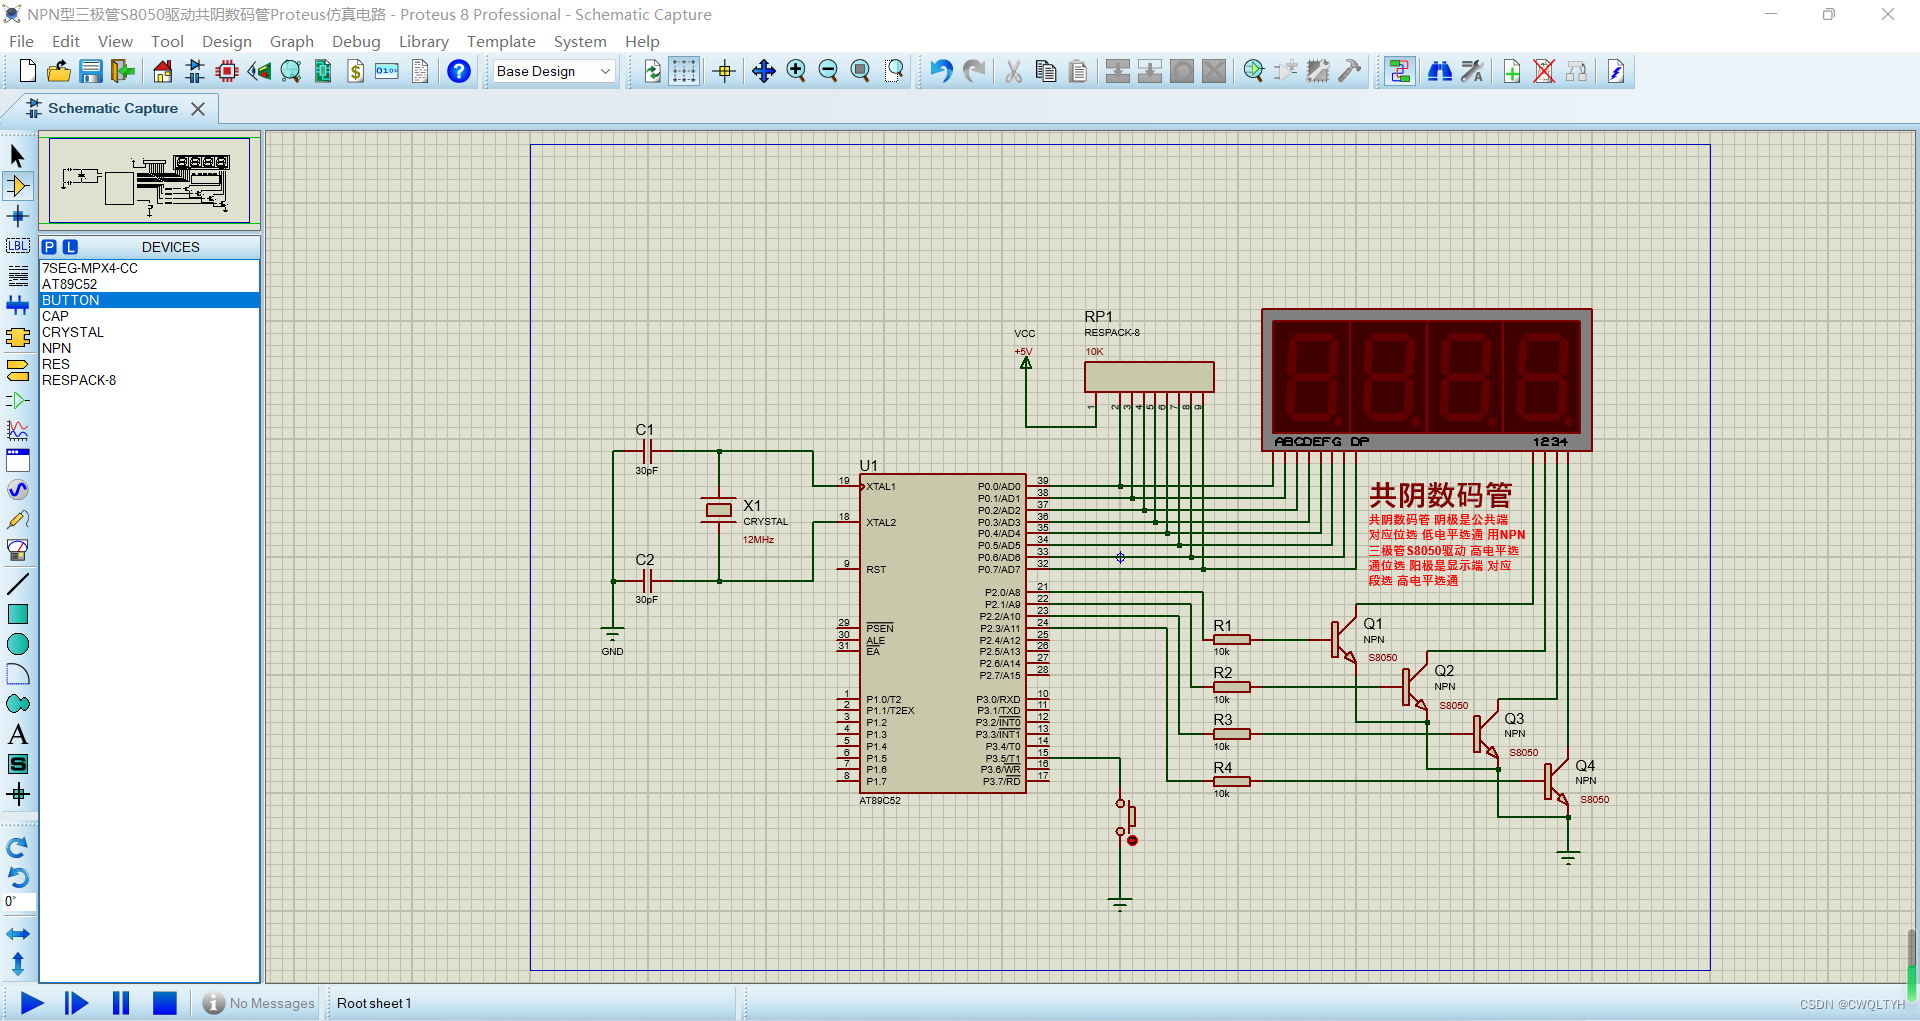Select the Buses Mode tool
Screen dimensions: 1920x1021
coord(18,306)
